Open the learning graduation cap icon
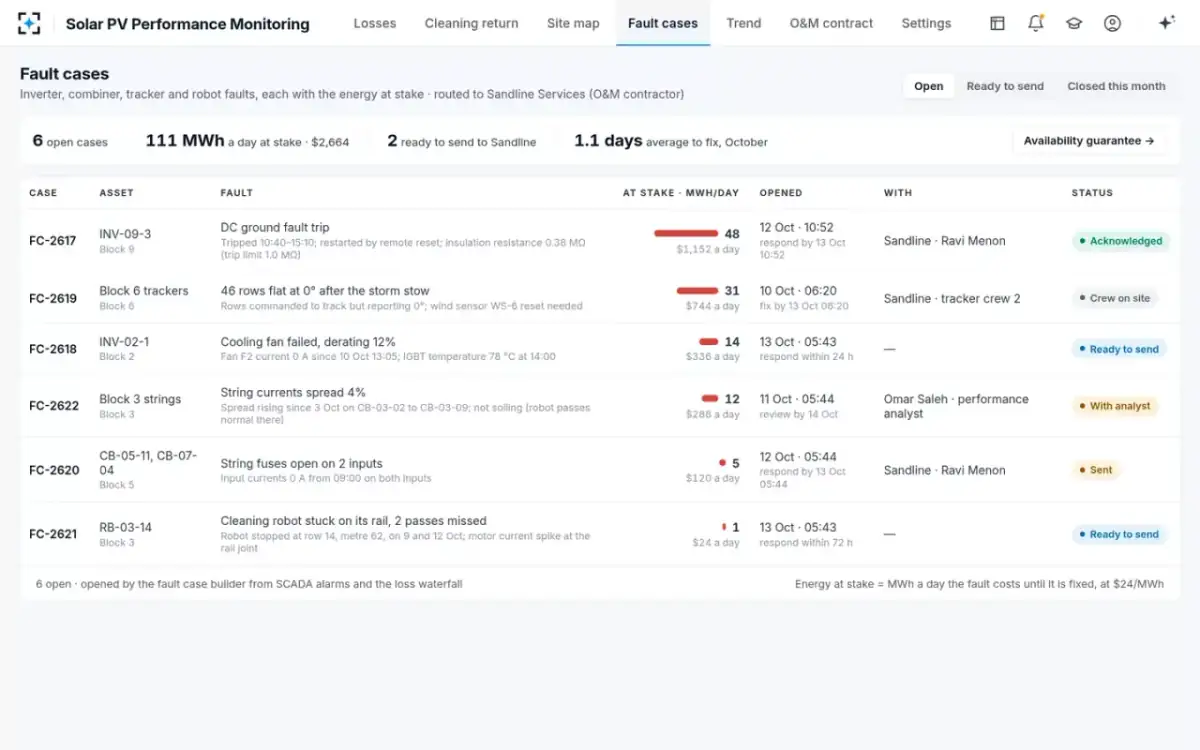Screen dimensions: 1200x750 1074,23
